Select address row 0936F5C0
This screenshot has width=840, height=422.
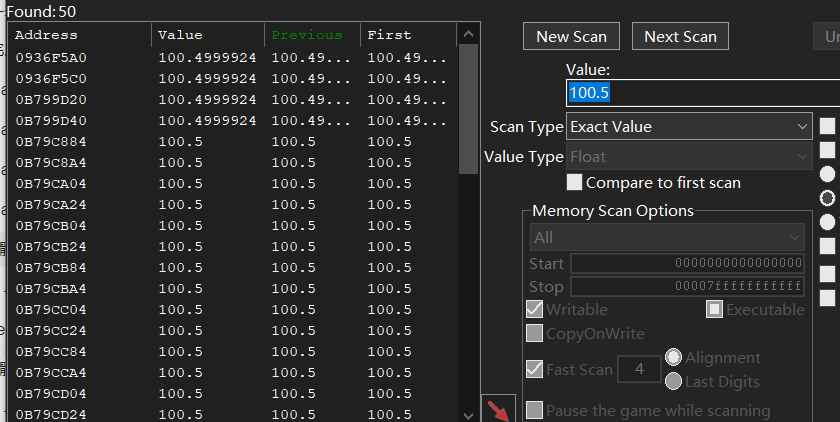(x=233, y=79)
